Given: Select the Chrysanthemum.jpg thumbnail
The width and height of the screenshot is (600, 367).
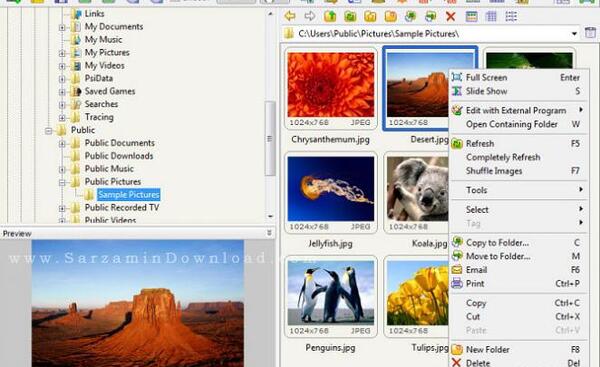Looking at the screenshot, I should click(331, 85).
